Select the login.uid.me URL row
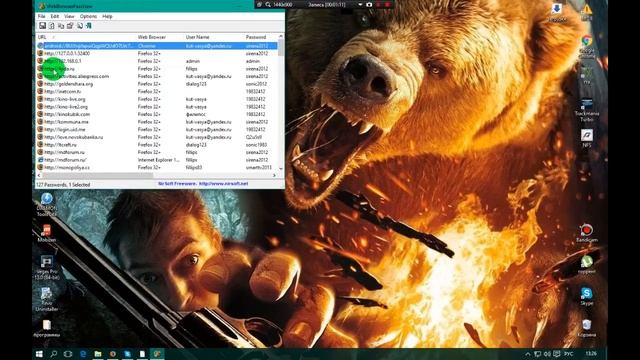Viewport: 640px width, 360px height. tap(157, 129)
